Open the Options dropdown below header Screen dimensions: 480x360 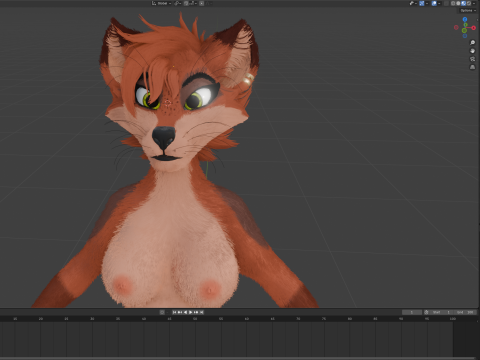[x=468, y=11]
